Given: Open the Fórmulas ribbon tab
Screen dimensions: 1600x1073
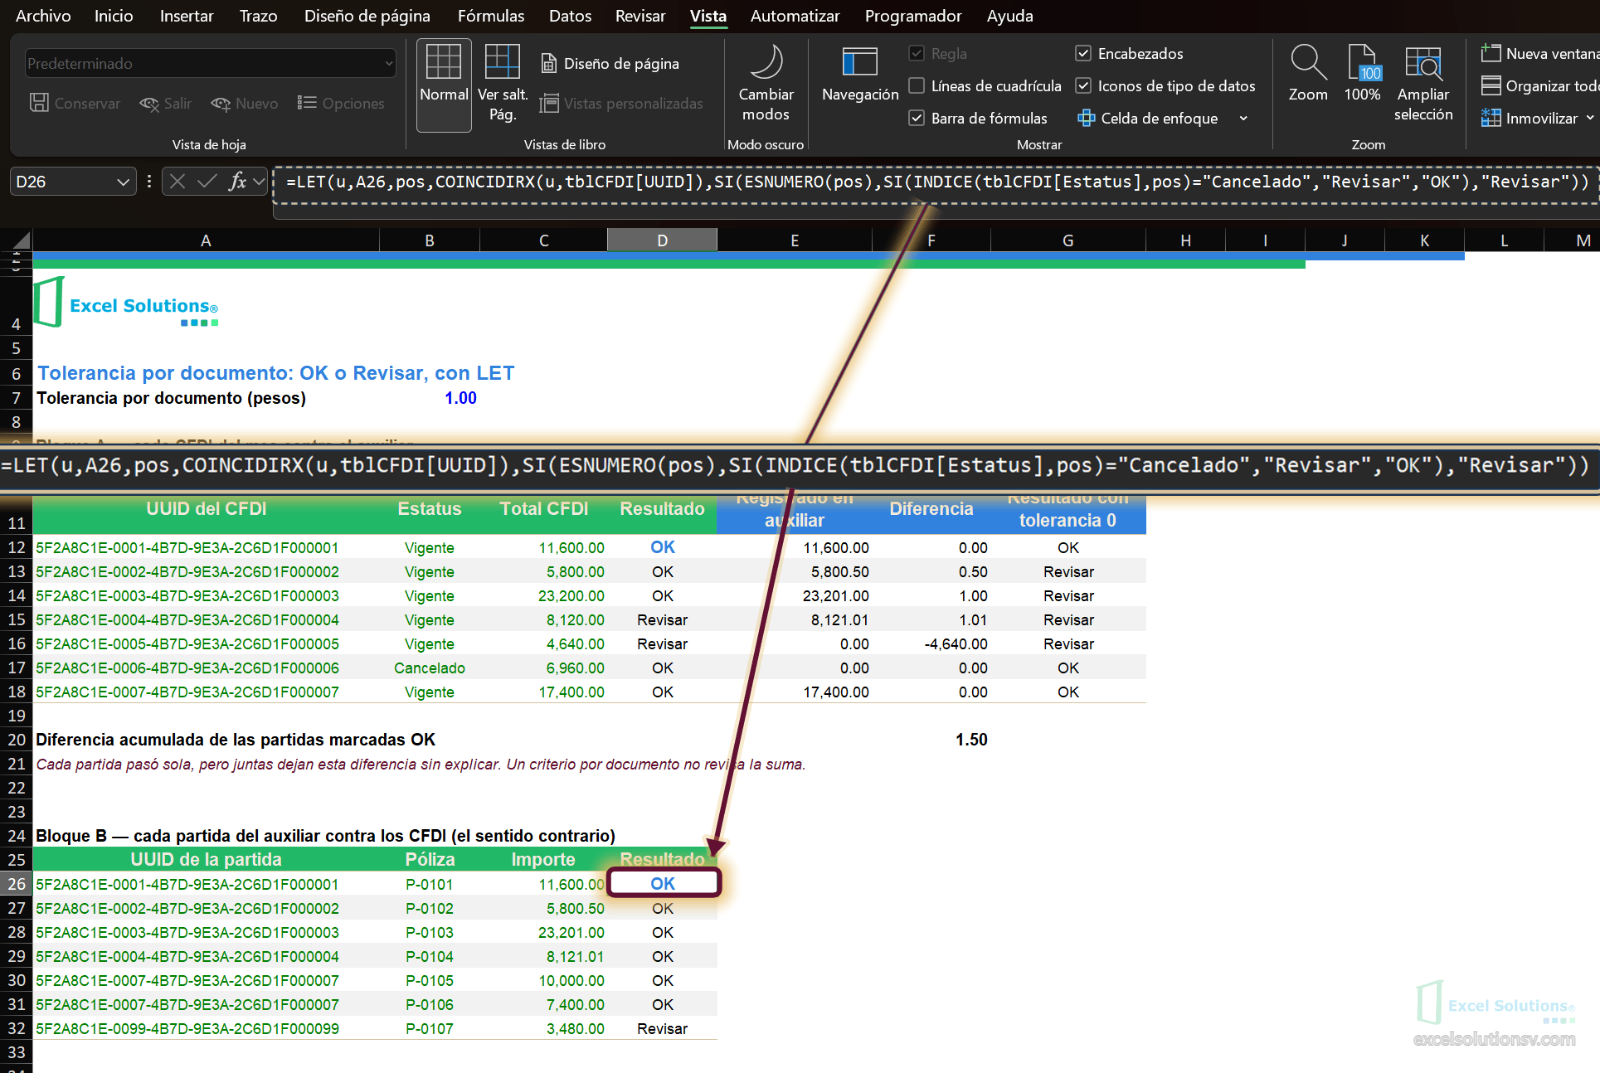Looking at the screenshot, I should 491,16.
